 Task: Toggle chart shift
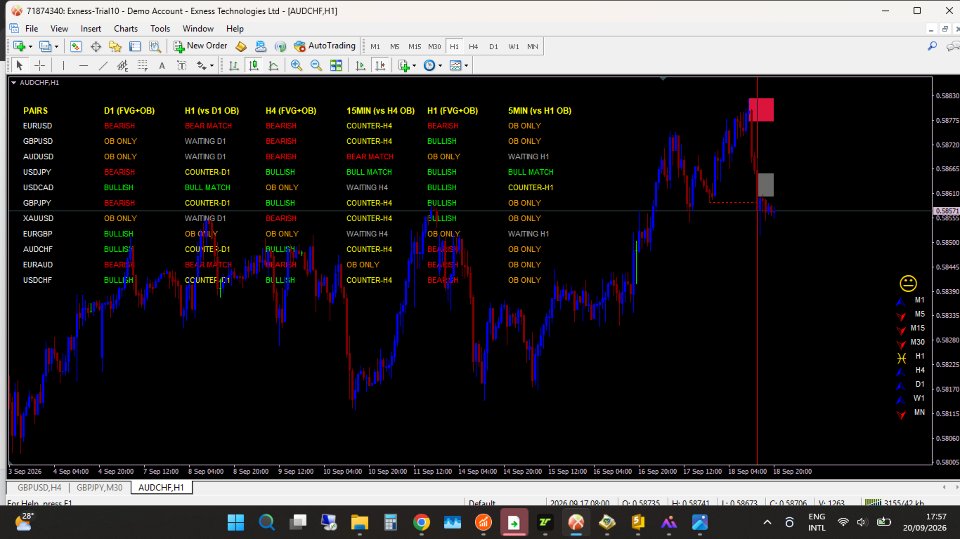pyautogui.click(x=380, y=66)
